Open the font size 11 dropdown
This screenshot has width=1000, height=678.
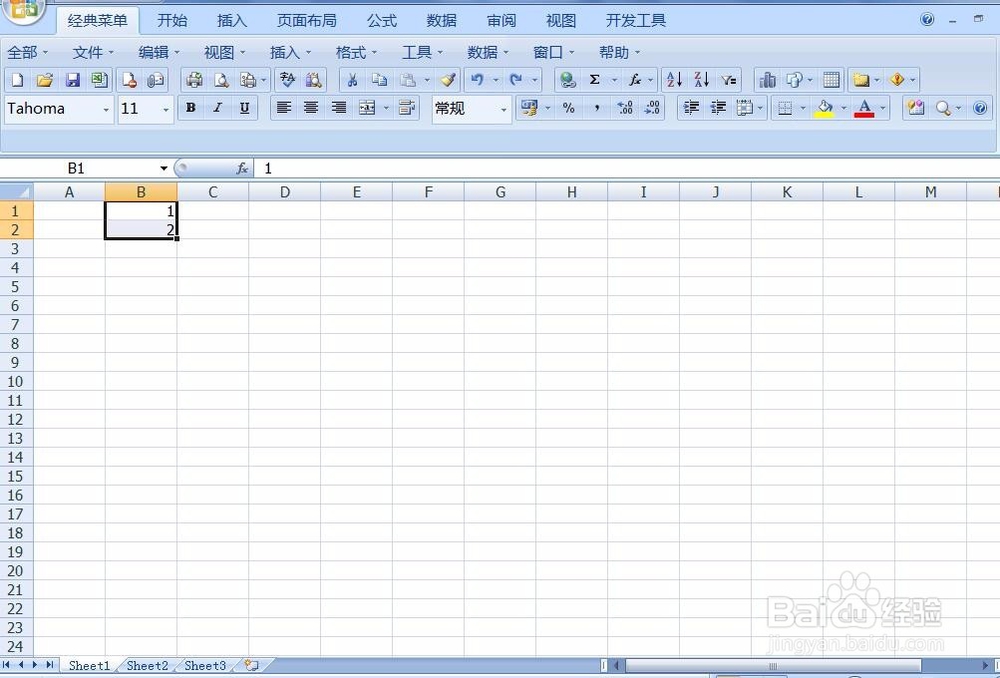(x=166, y=110)
